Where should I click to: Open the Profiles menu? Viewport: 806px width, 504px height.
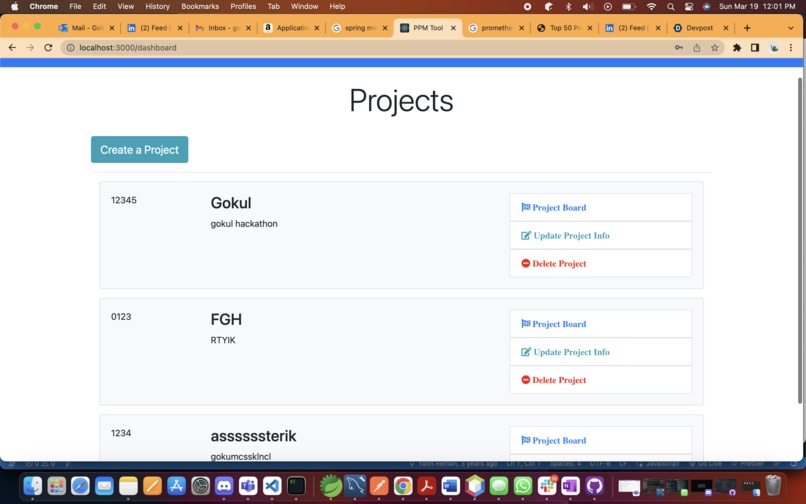pyautogui.click(x=243, y=7)
